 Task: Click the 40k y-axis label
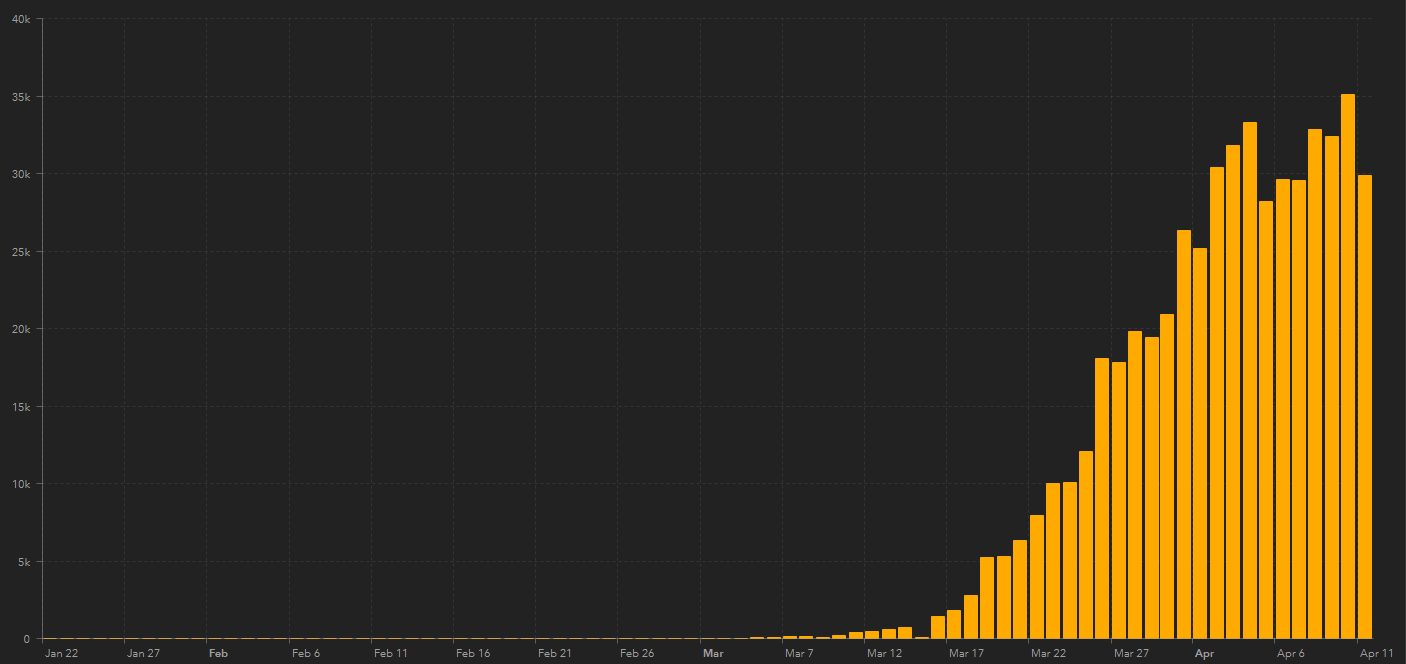click(21, 20)
